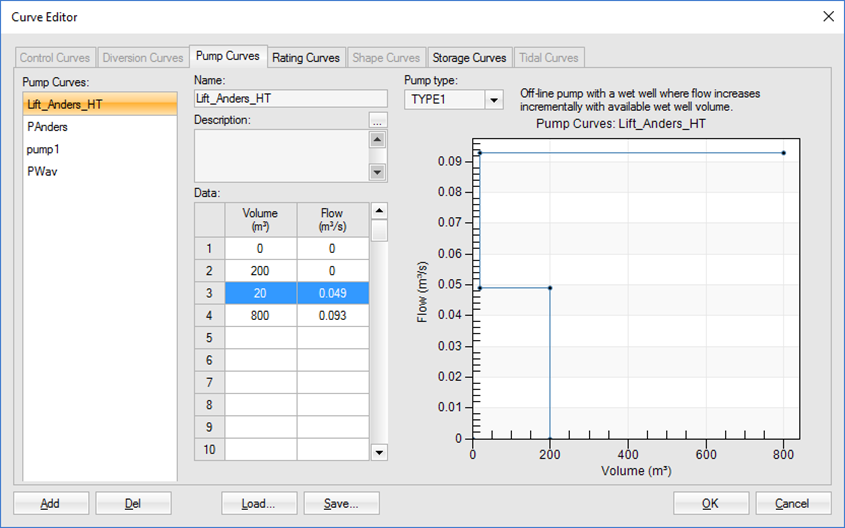Switch to the Storage Curves tab
Viewport: 845px width, 528px height.
(469, 58)
